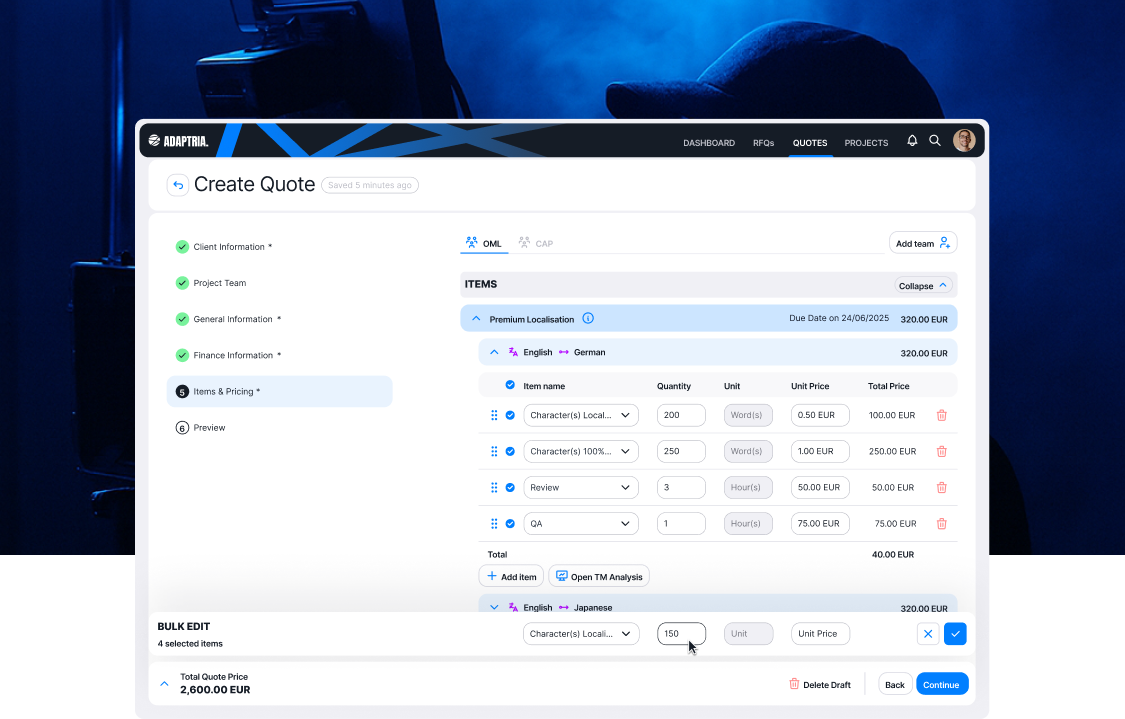Screen dimensions: 1125x719
Task: Uncheck the QA row checkbox
Action: [x=510, y=524]
